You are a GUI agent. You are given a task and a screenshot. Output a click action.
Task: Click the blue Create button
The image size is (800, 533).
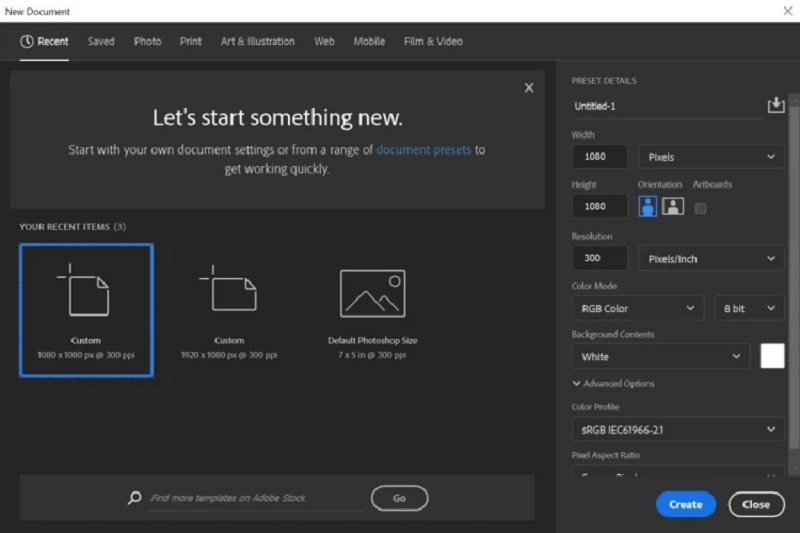(685, 505)
